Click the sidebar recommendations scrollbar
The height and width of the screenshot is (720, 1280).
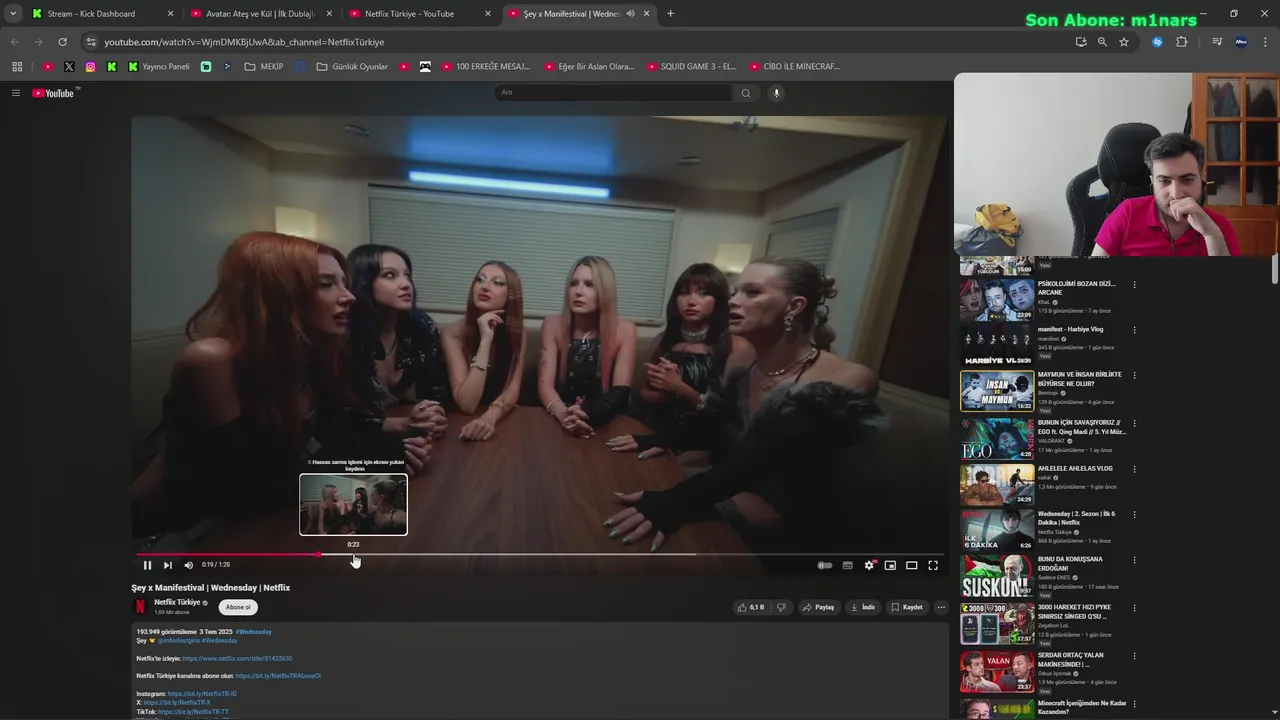(x=1275, y=268)
